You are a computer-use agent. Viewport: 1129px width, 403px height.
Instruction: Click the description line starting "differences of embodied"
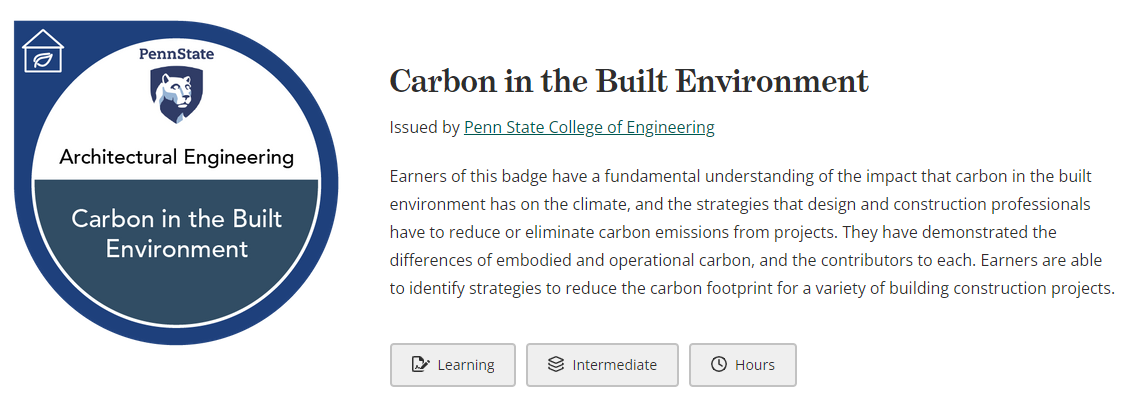(746, 261)
